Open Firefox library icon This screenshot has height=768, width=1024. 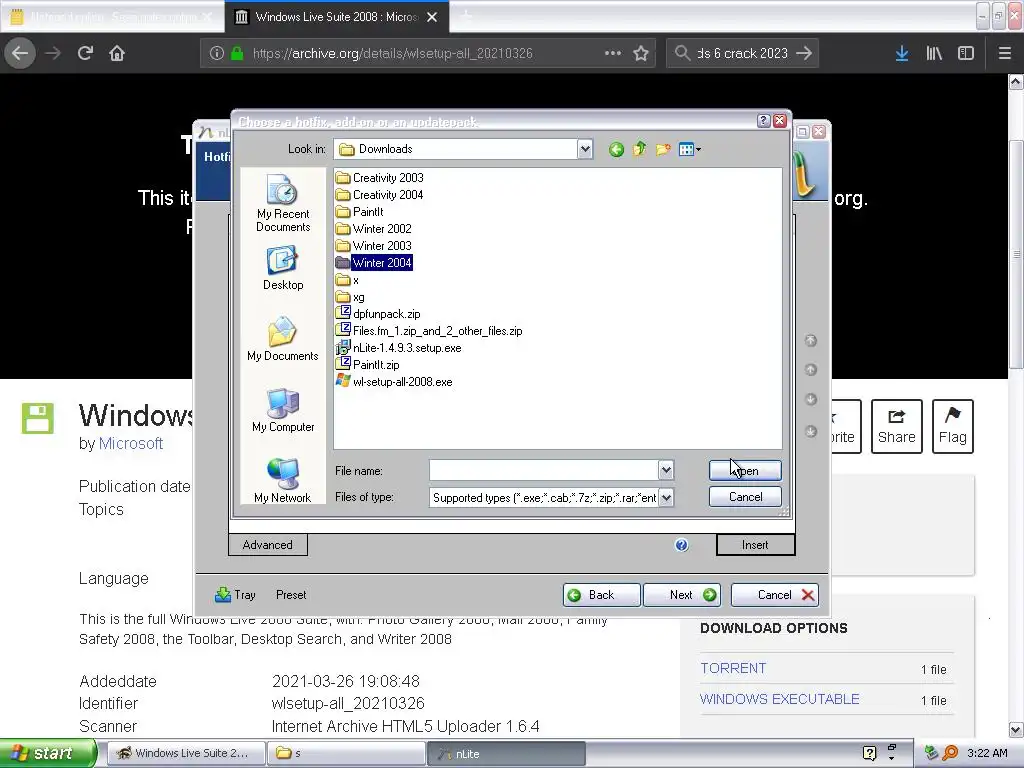[x=934, y=53]
